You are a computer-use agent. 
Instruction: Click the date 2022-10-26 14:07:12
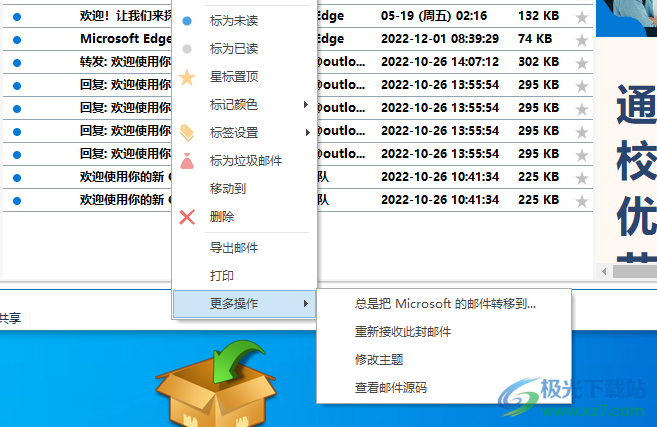440,62
